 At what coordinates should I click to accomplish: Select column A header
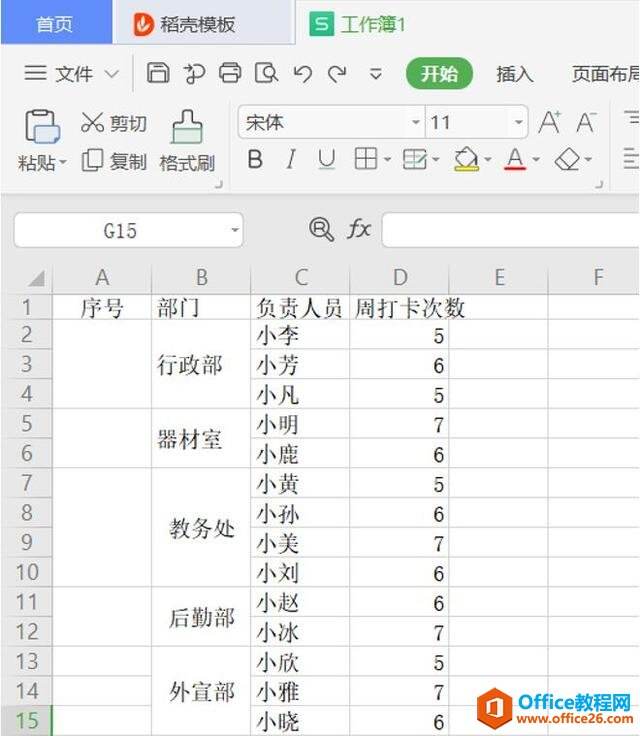point(102,277)
